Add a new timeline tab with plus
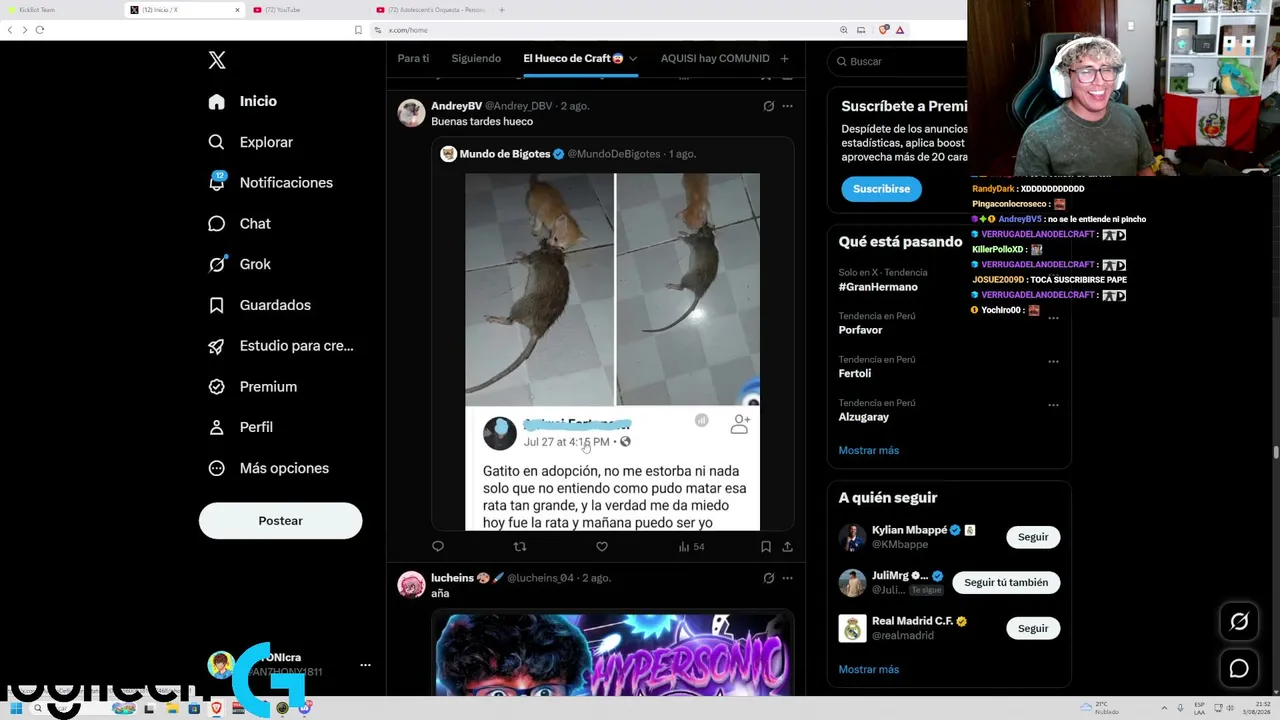Screen dimensions: 1280x720 [784, 59]
